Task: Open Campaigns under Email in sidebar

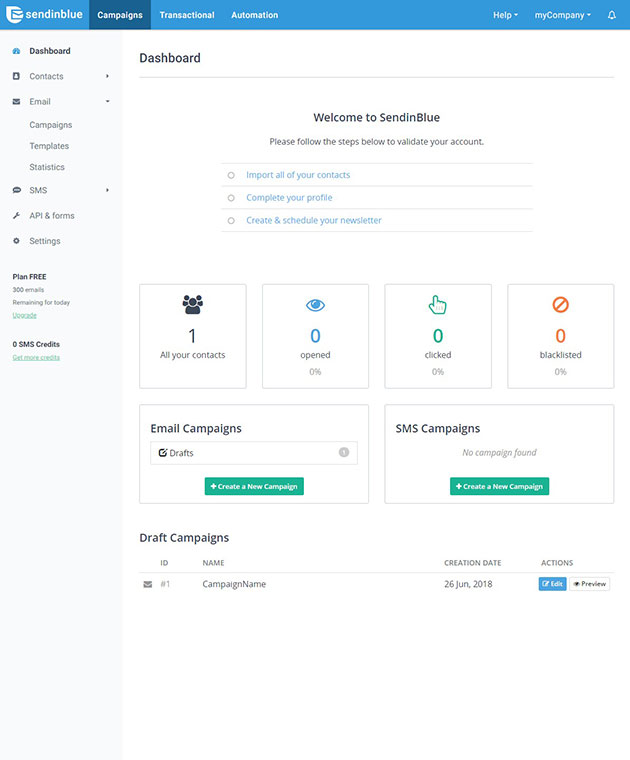Action: tap(51, 125)
